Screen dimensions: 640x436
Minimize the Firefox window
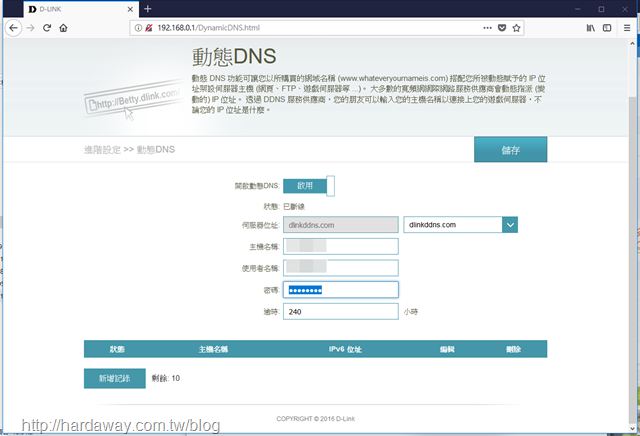pos(578,9)
